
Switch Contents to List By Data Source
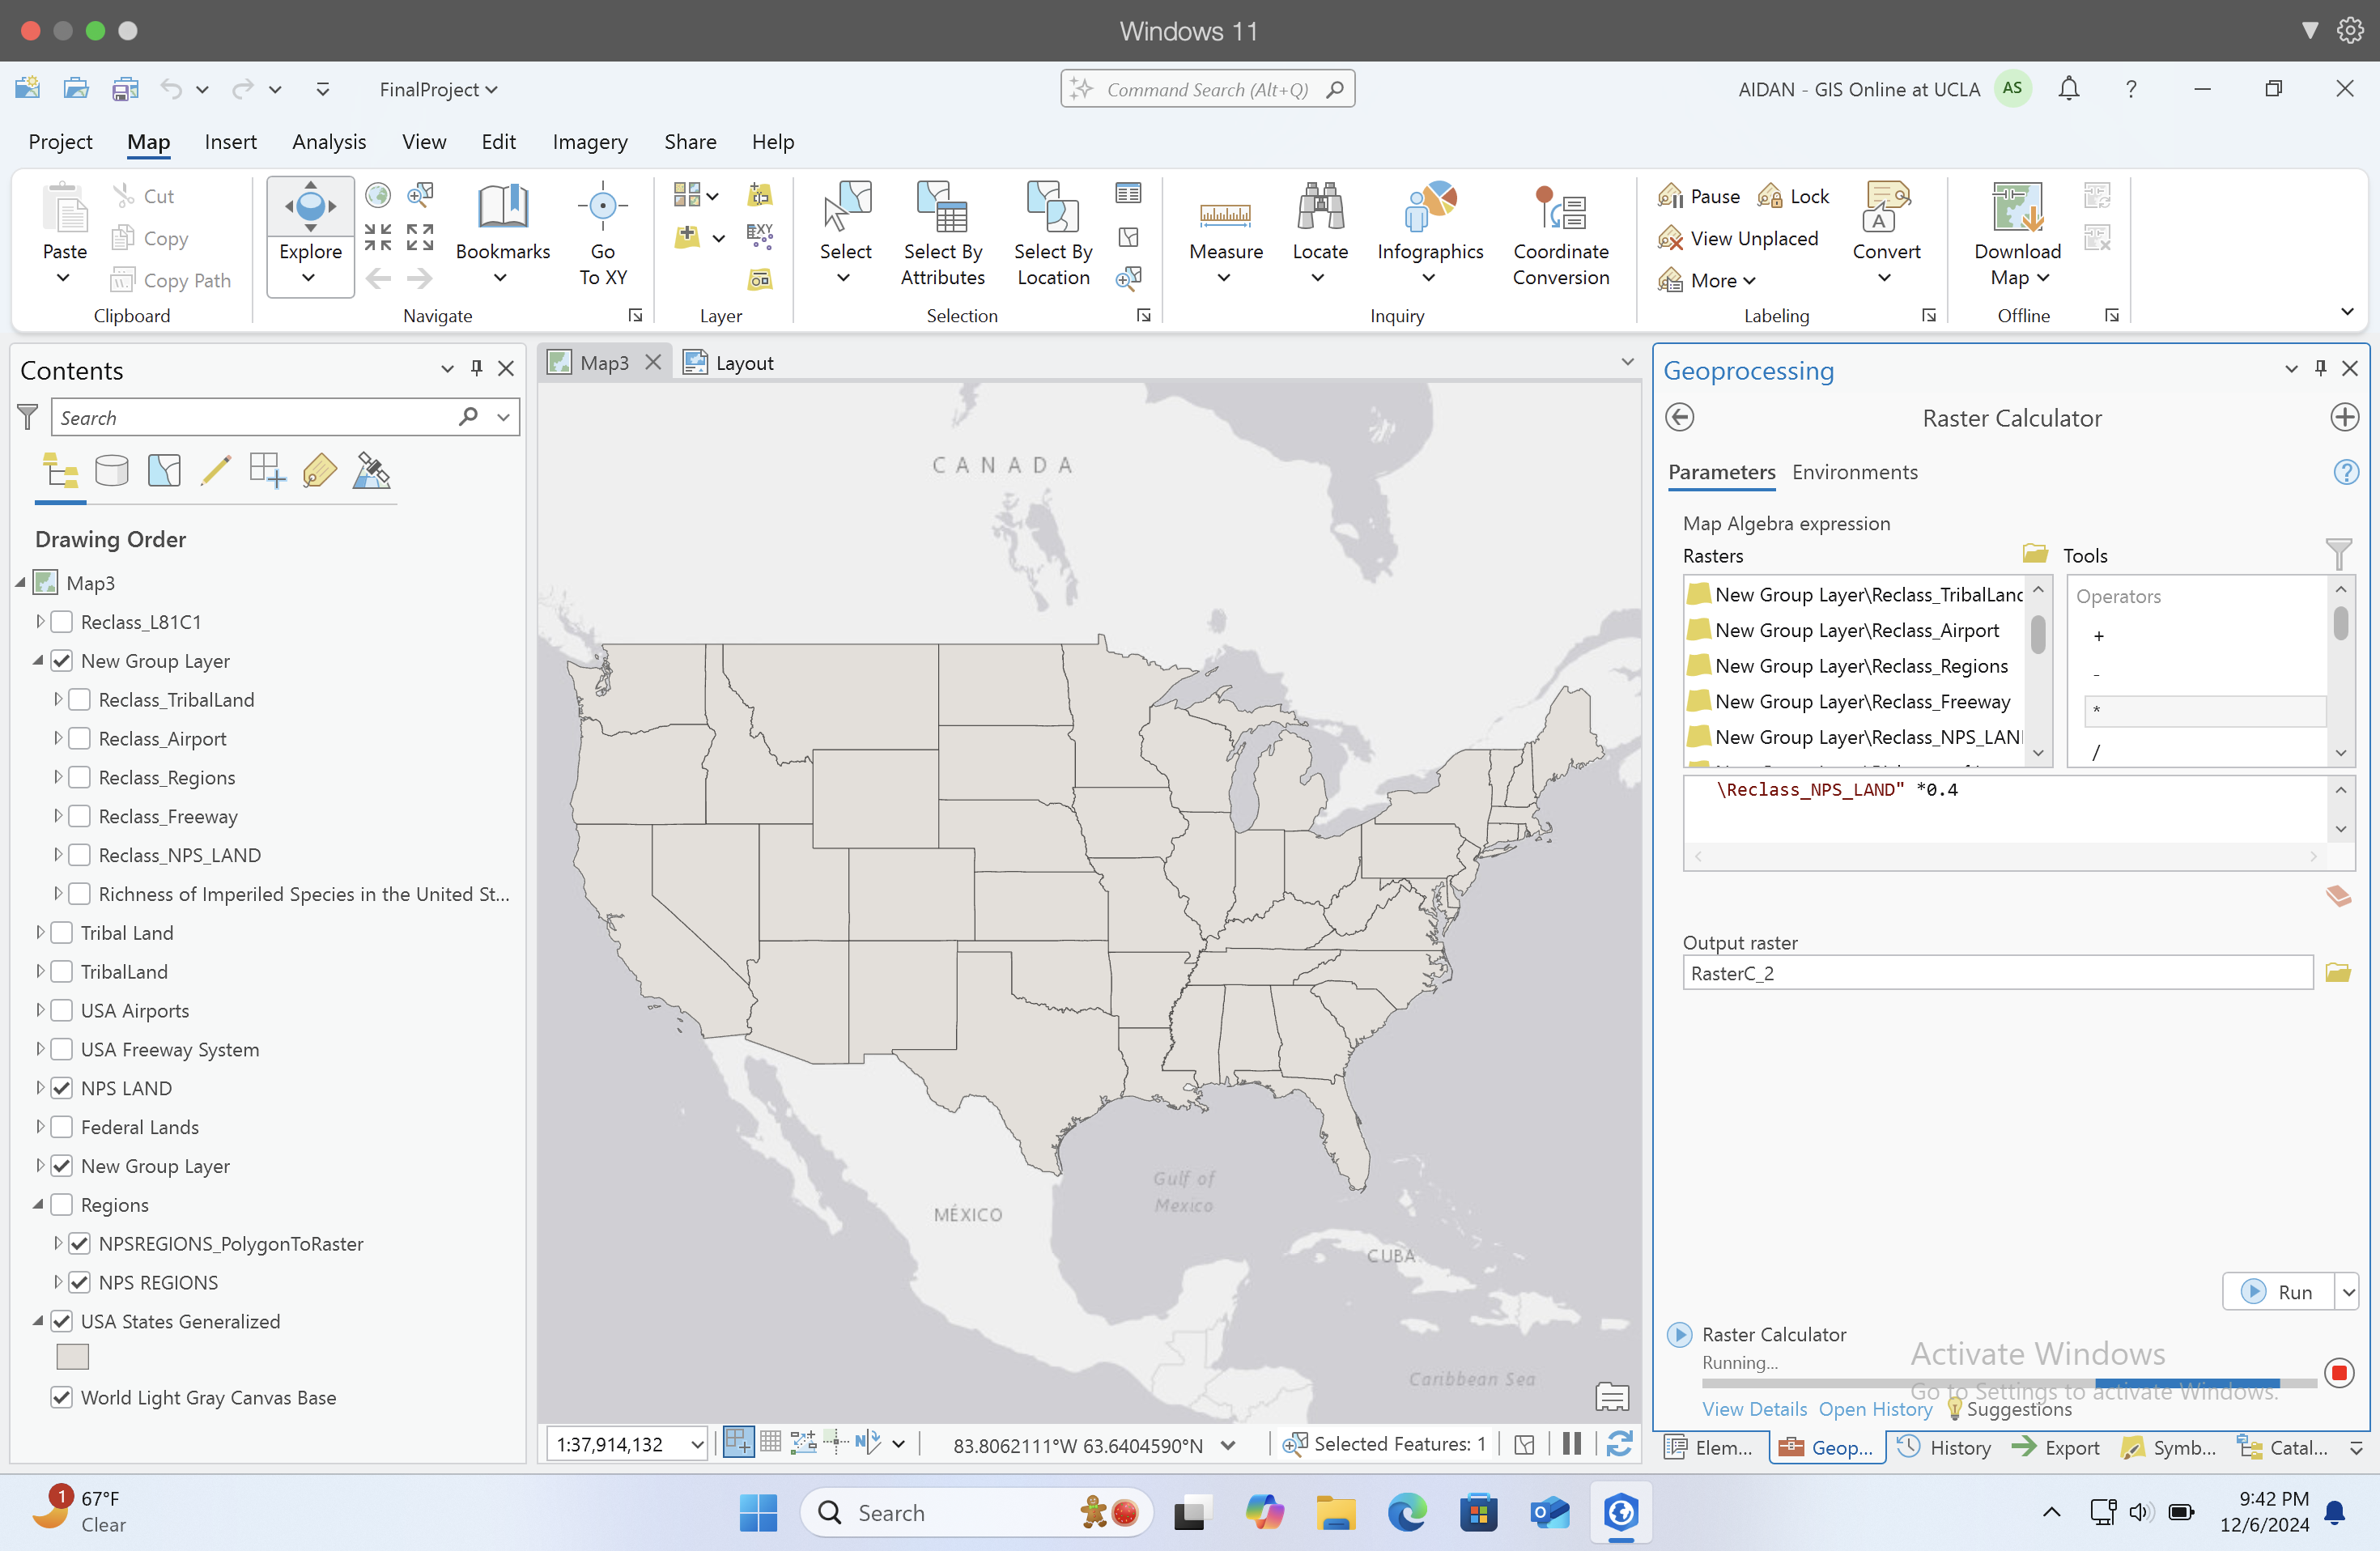(112, 470)
